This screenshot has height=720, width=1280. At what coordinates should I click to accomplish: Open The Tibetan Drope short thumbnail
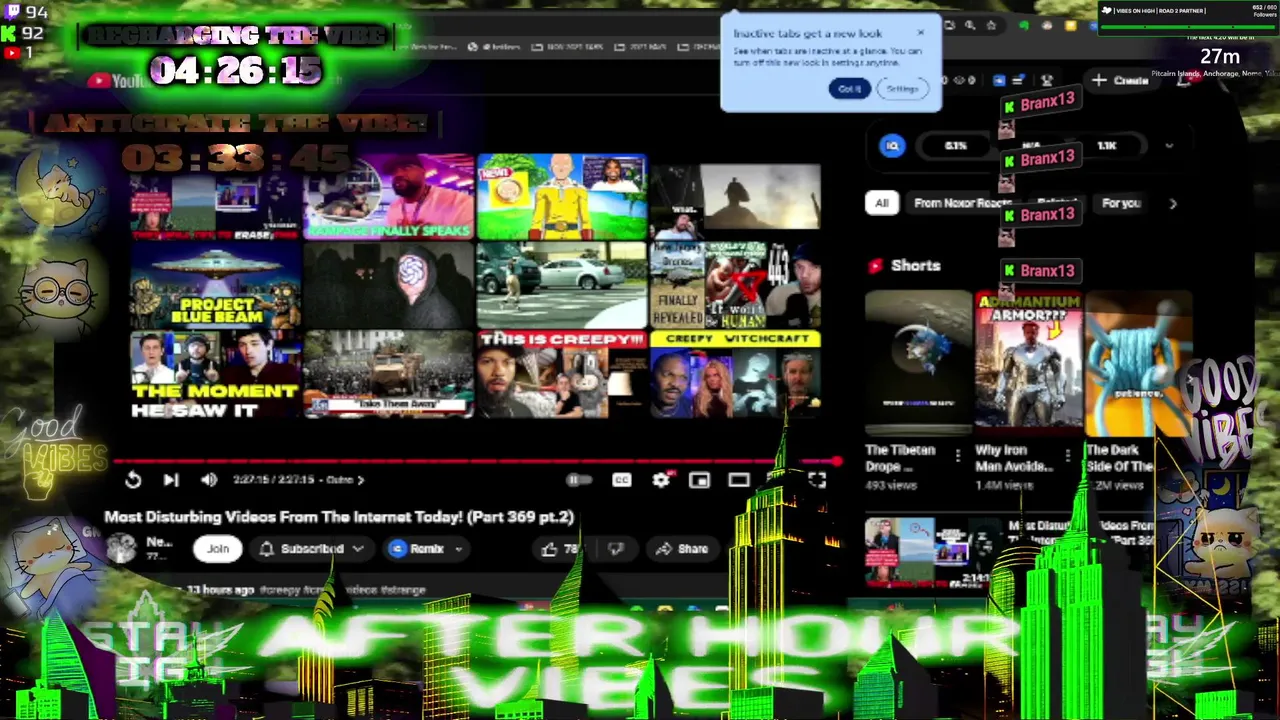pos(918,364)
